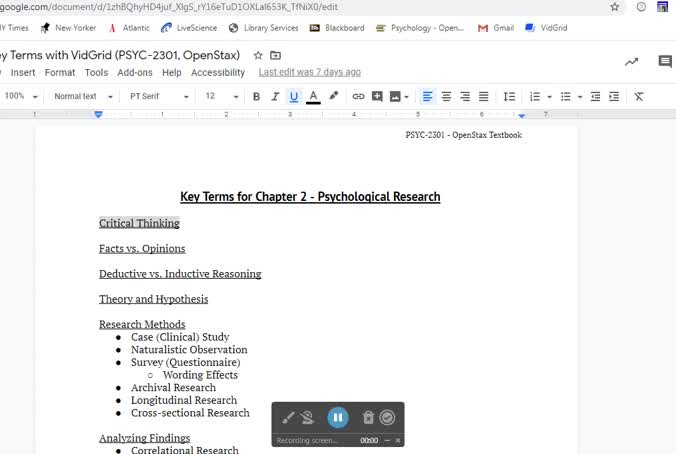Open the zoom 100% dropdown

[x=20, y=96]
